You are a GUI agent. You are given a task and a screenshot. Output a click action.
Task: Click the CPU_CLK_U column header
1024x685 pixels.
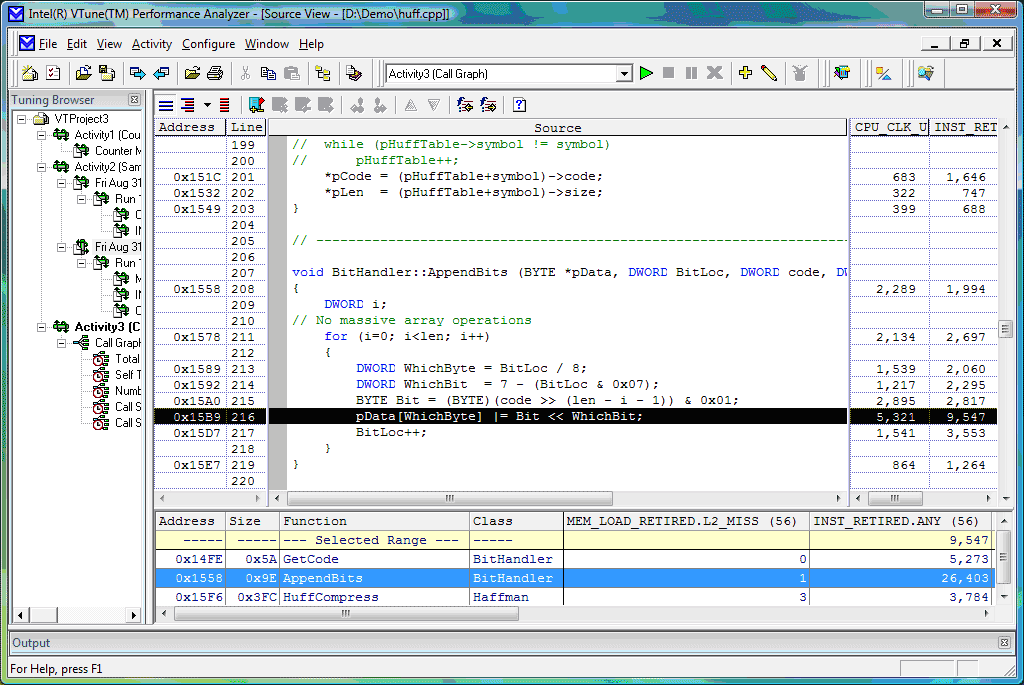pos(889,127)
